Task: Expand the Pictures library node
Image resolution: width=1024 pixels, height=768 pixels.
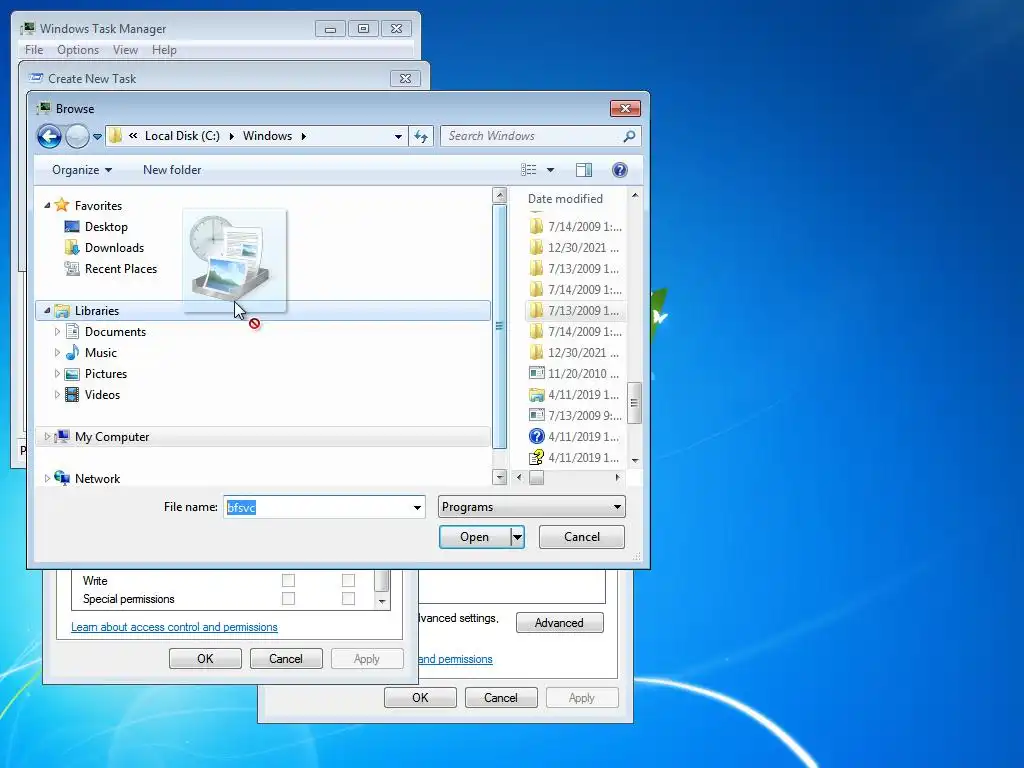Action: [x=57, y=374]
